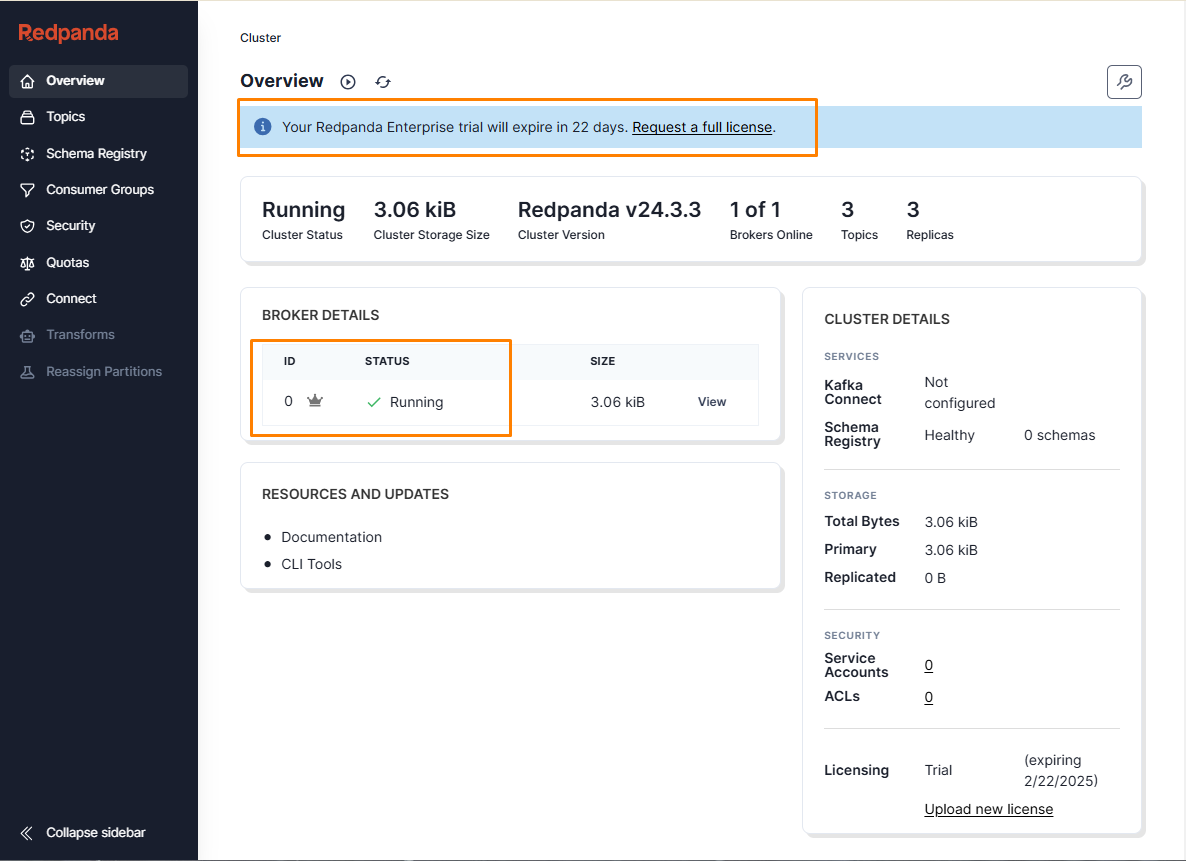1186x861 pixels.
Task: Open the wrench settings button
Action: point(1124,82)
